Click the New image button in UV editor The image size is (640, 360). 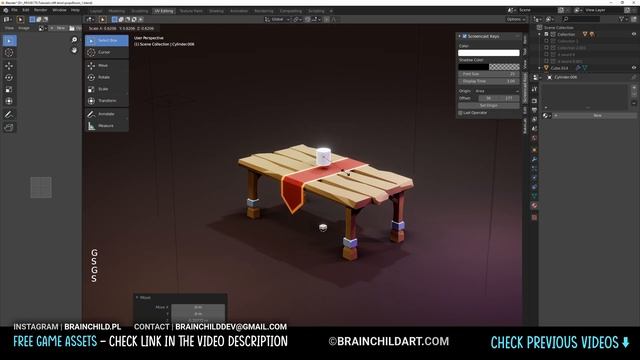59,28
